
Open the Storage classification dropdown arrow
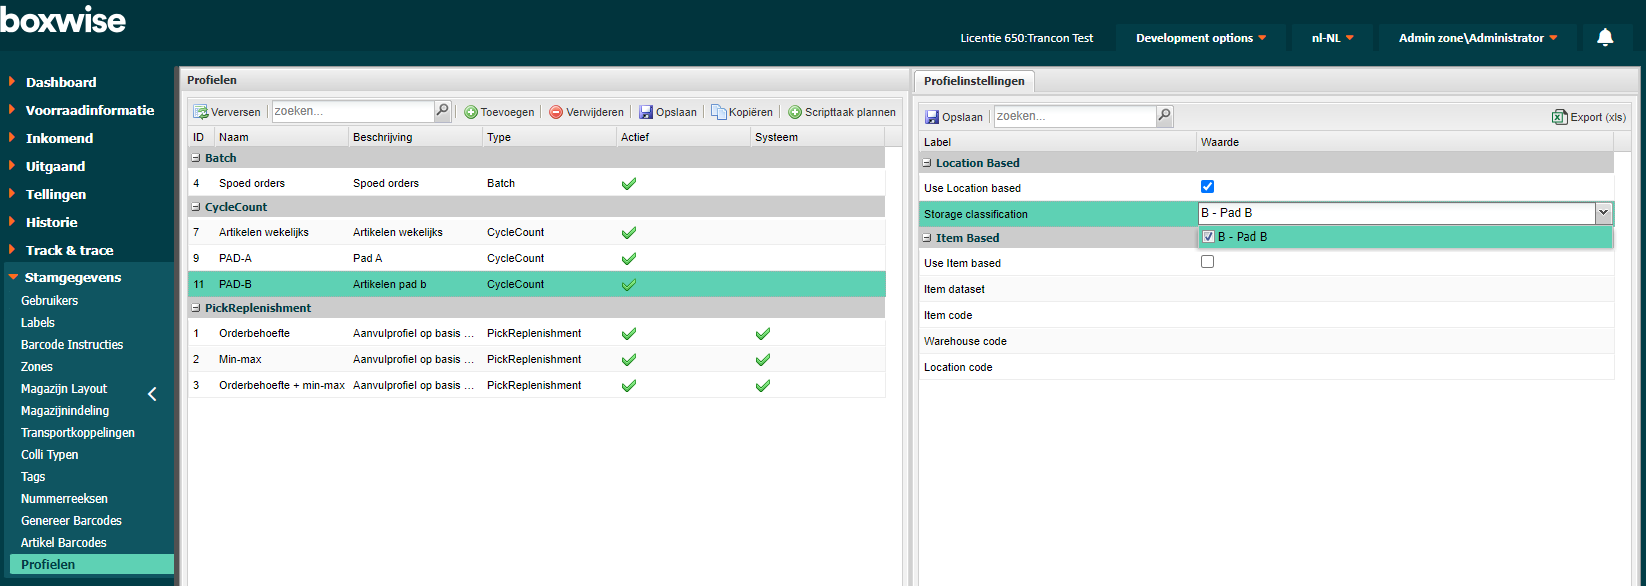[x=1603, y=213]
